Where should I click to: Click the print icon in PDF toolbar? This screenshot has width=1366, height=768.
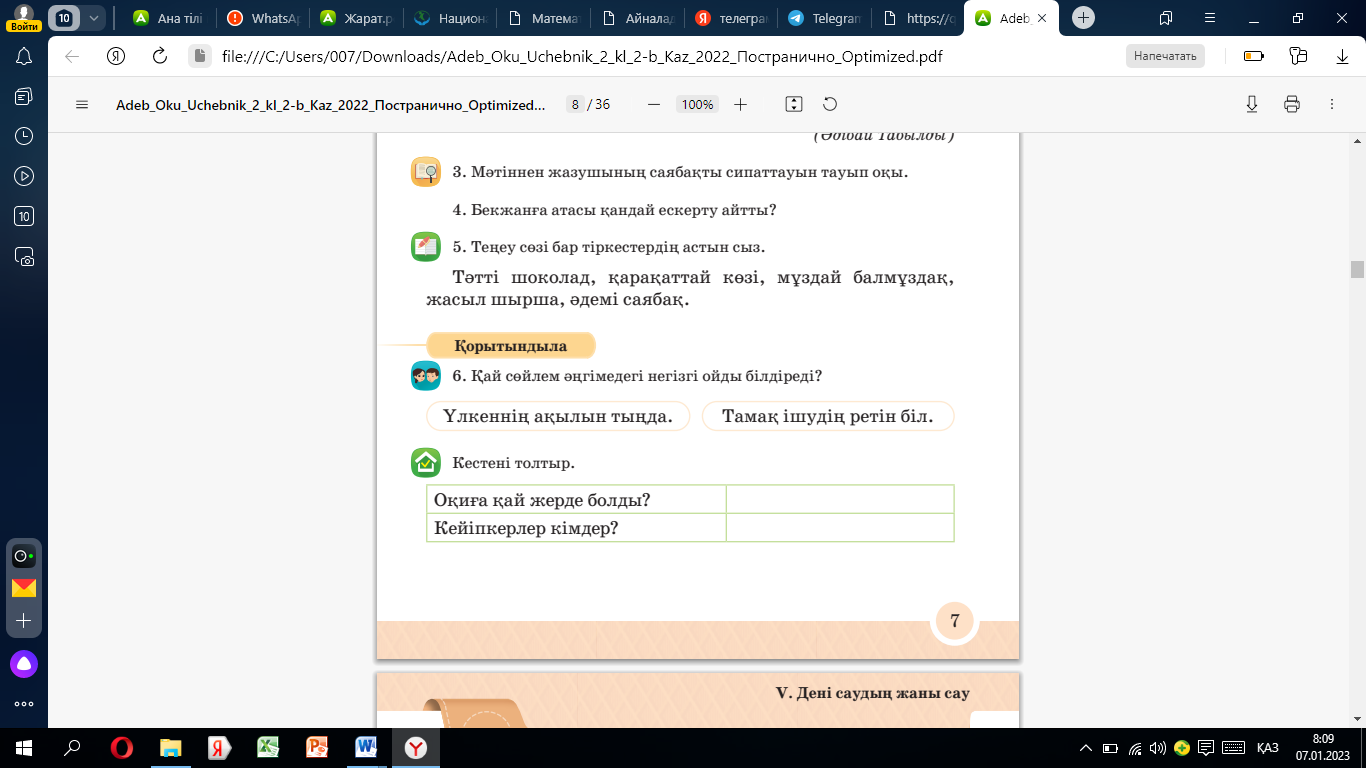click(1292, 104)
